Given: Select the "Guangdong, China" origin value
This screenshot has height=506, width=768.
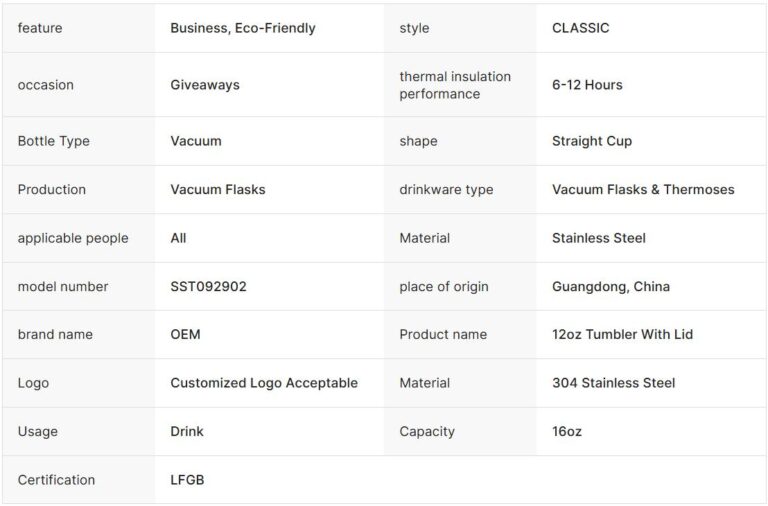Looking at the screenshot, I should click(611, 286).
